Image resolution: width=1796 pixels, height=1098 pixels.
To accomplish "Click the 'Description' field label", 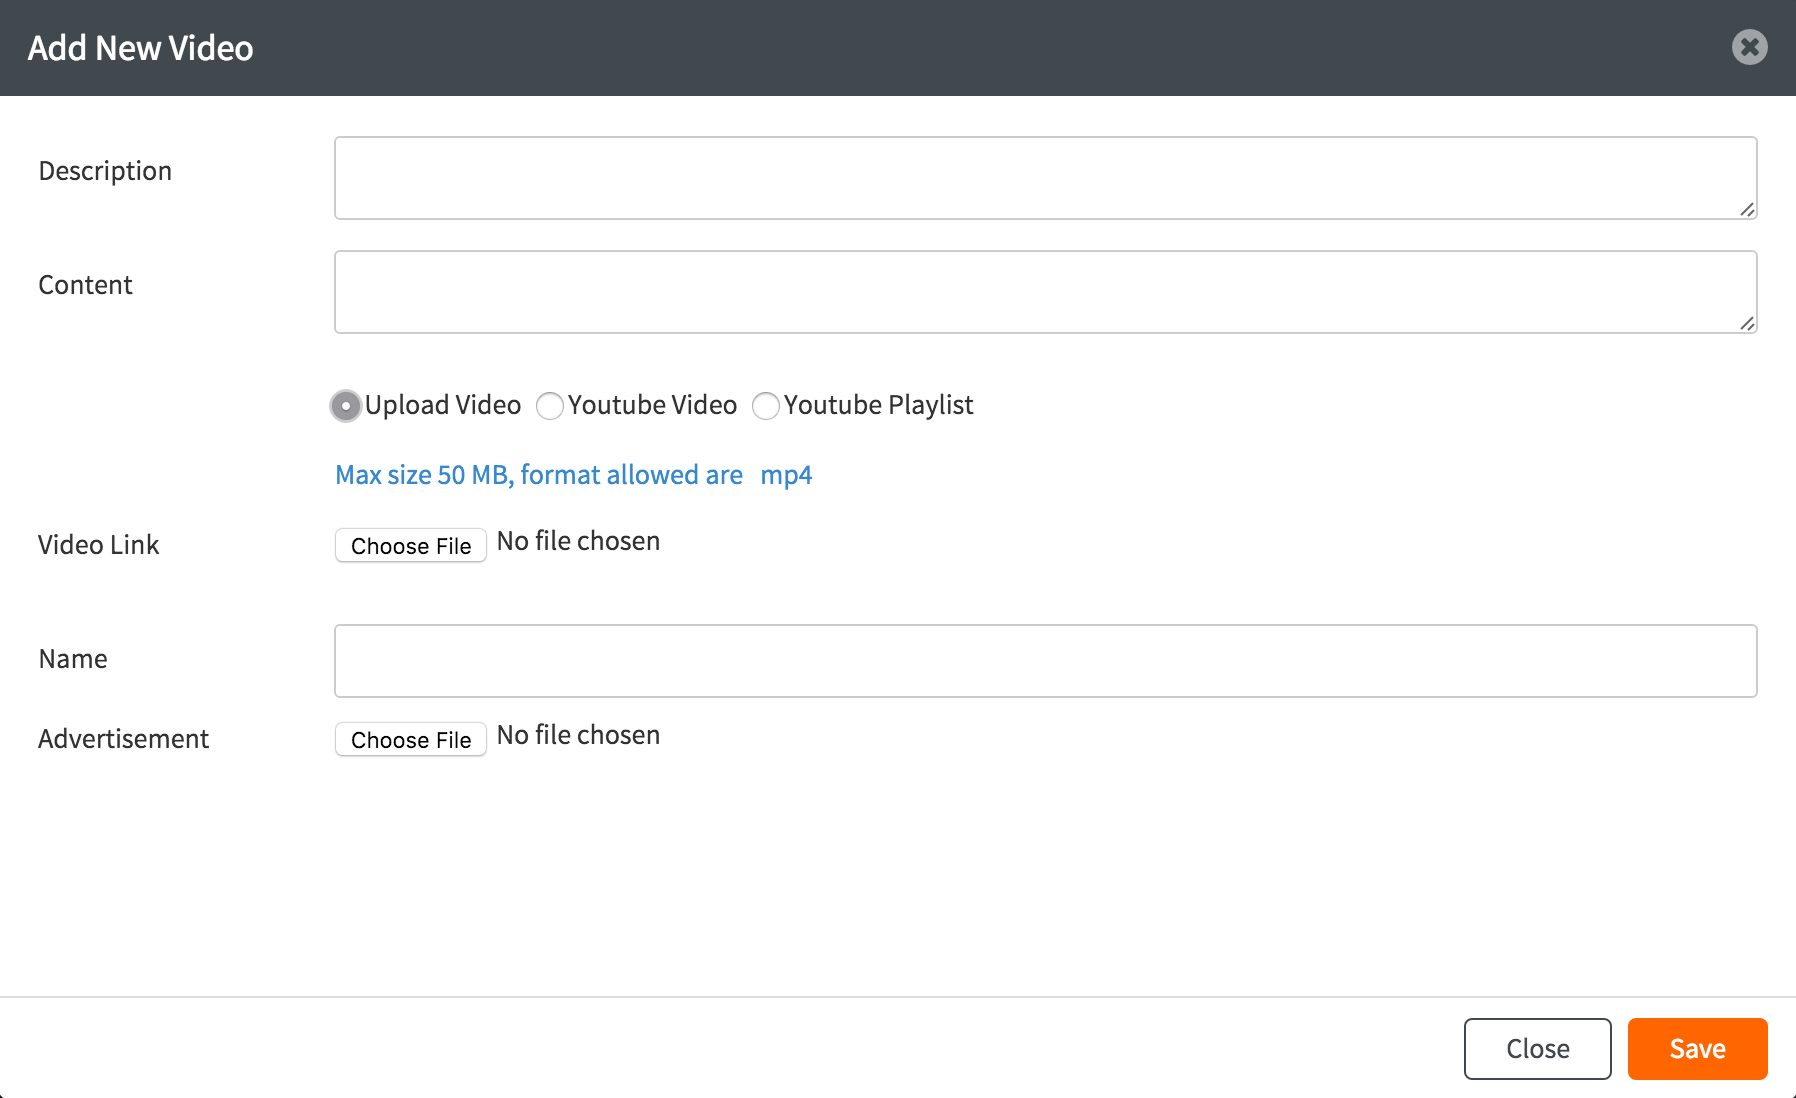I will 105,171.
